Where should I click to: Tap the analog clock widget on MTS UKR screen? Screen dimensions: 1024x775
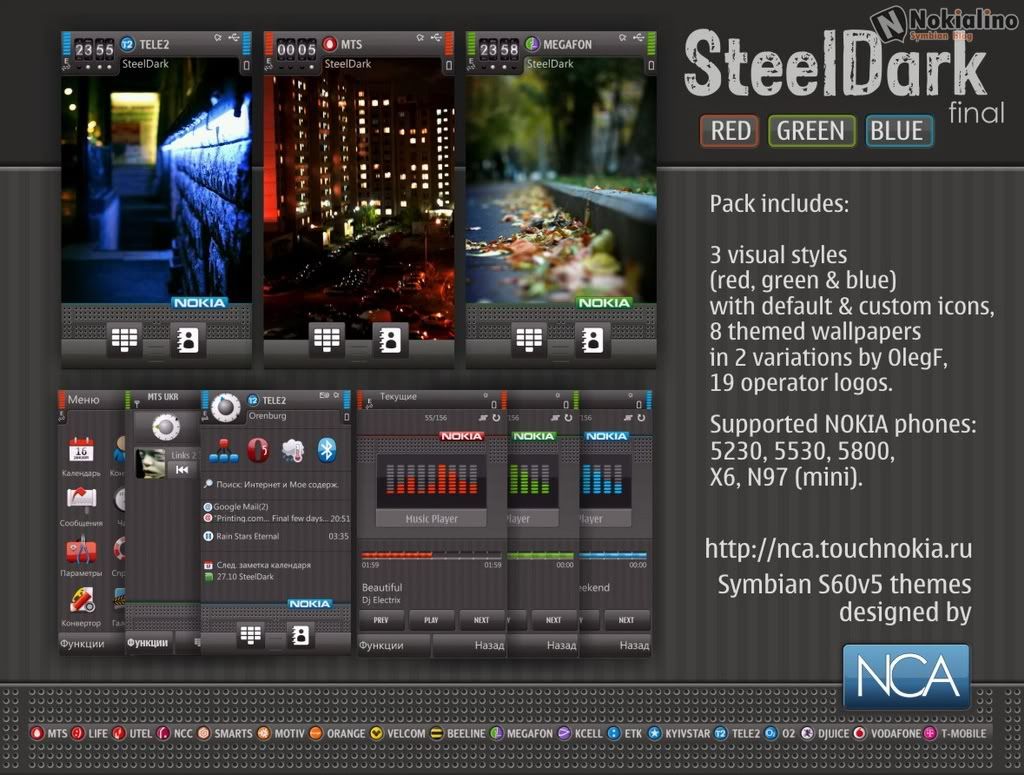pyautogui.click(x=166, y=428)
